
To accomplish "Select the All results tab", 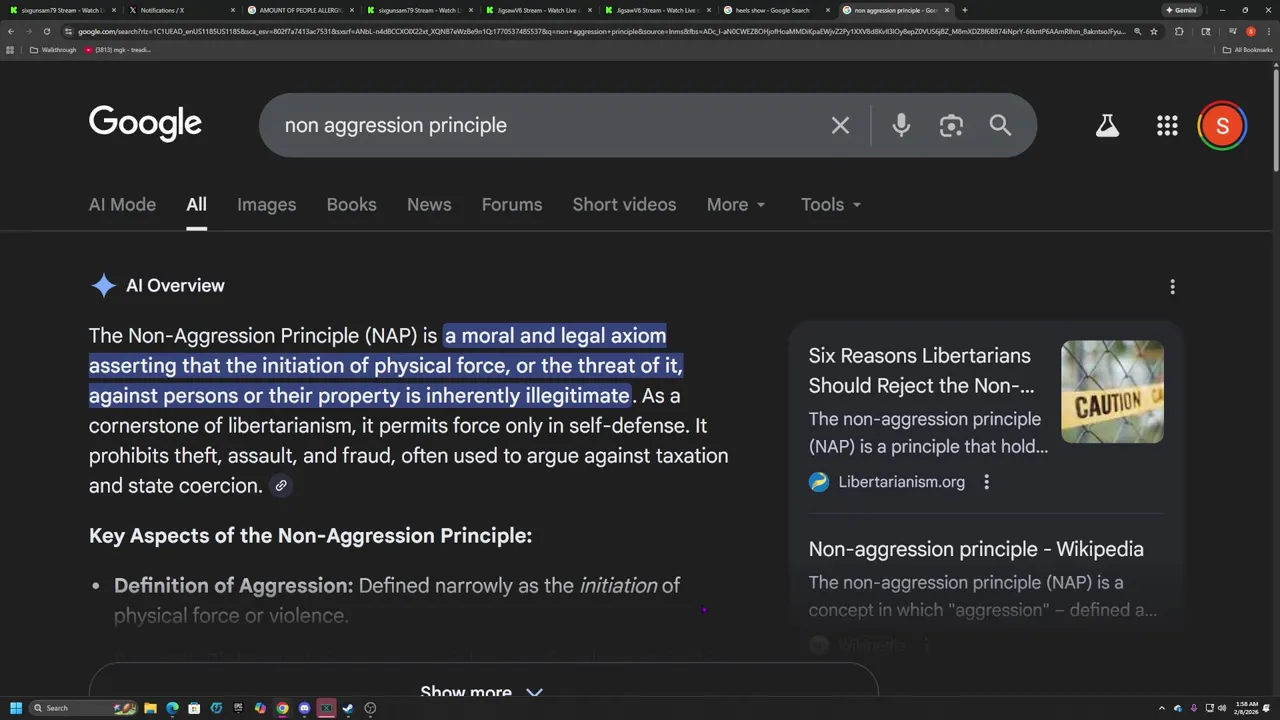I will tap(196, 204).
